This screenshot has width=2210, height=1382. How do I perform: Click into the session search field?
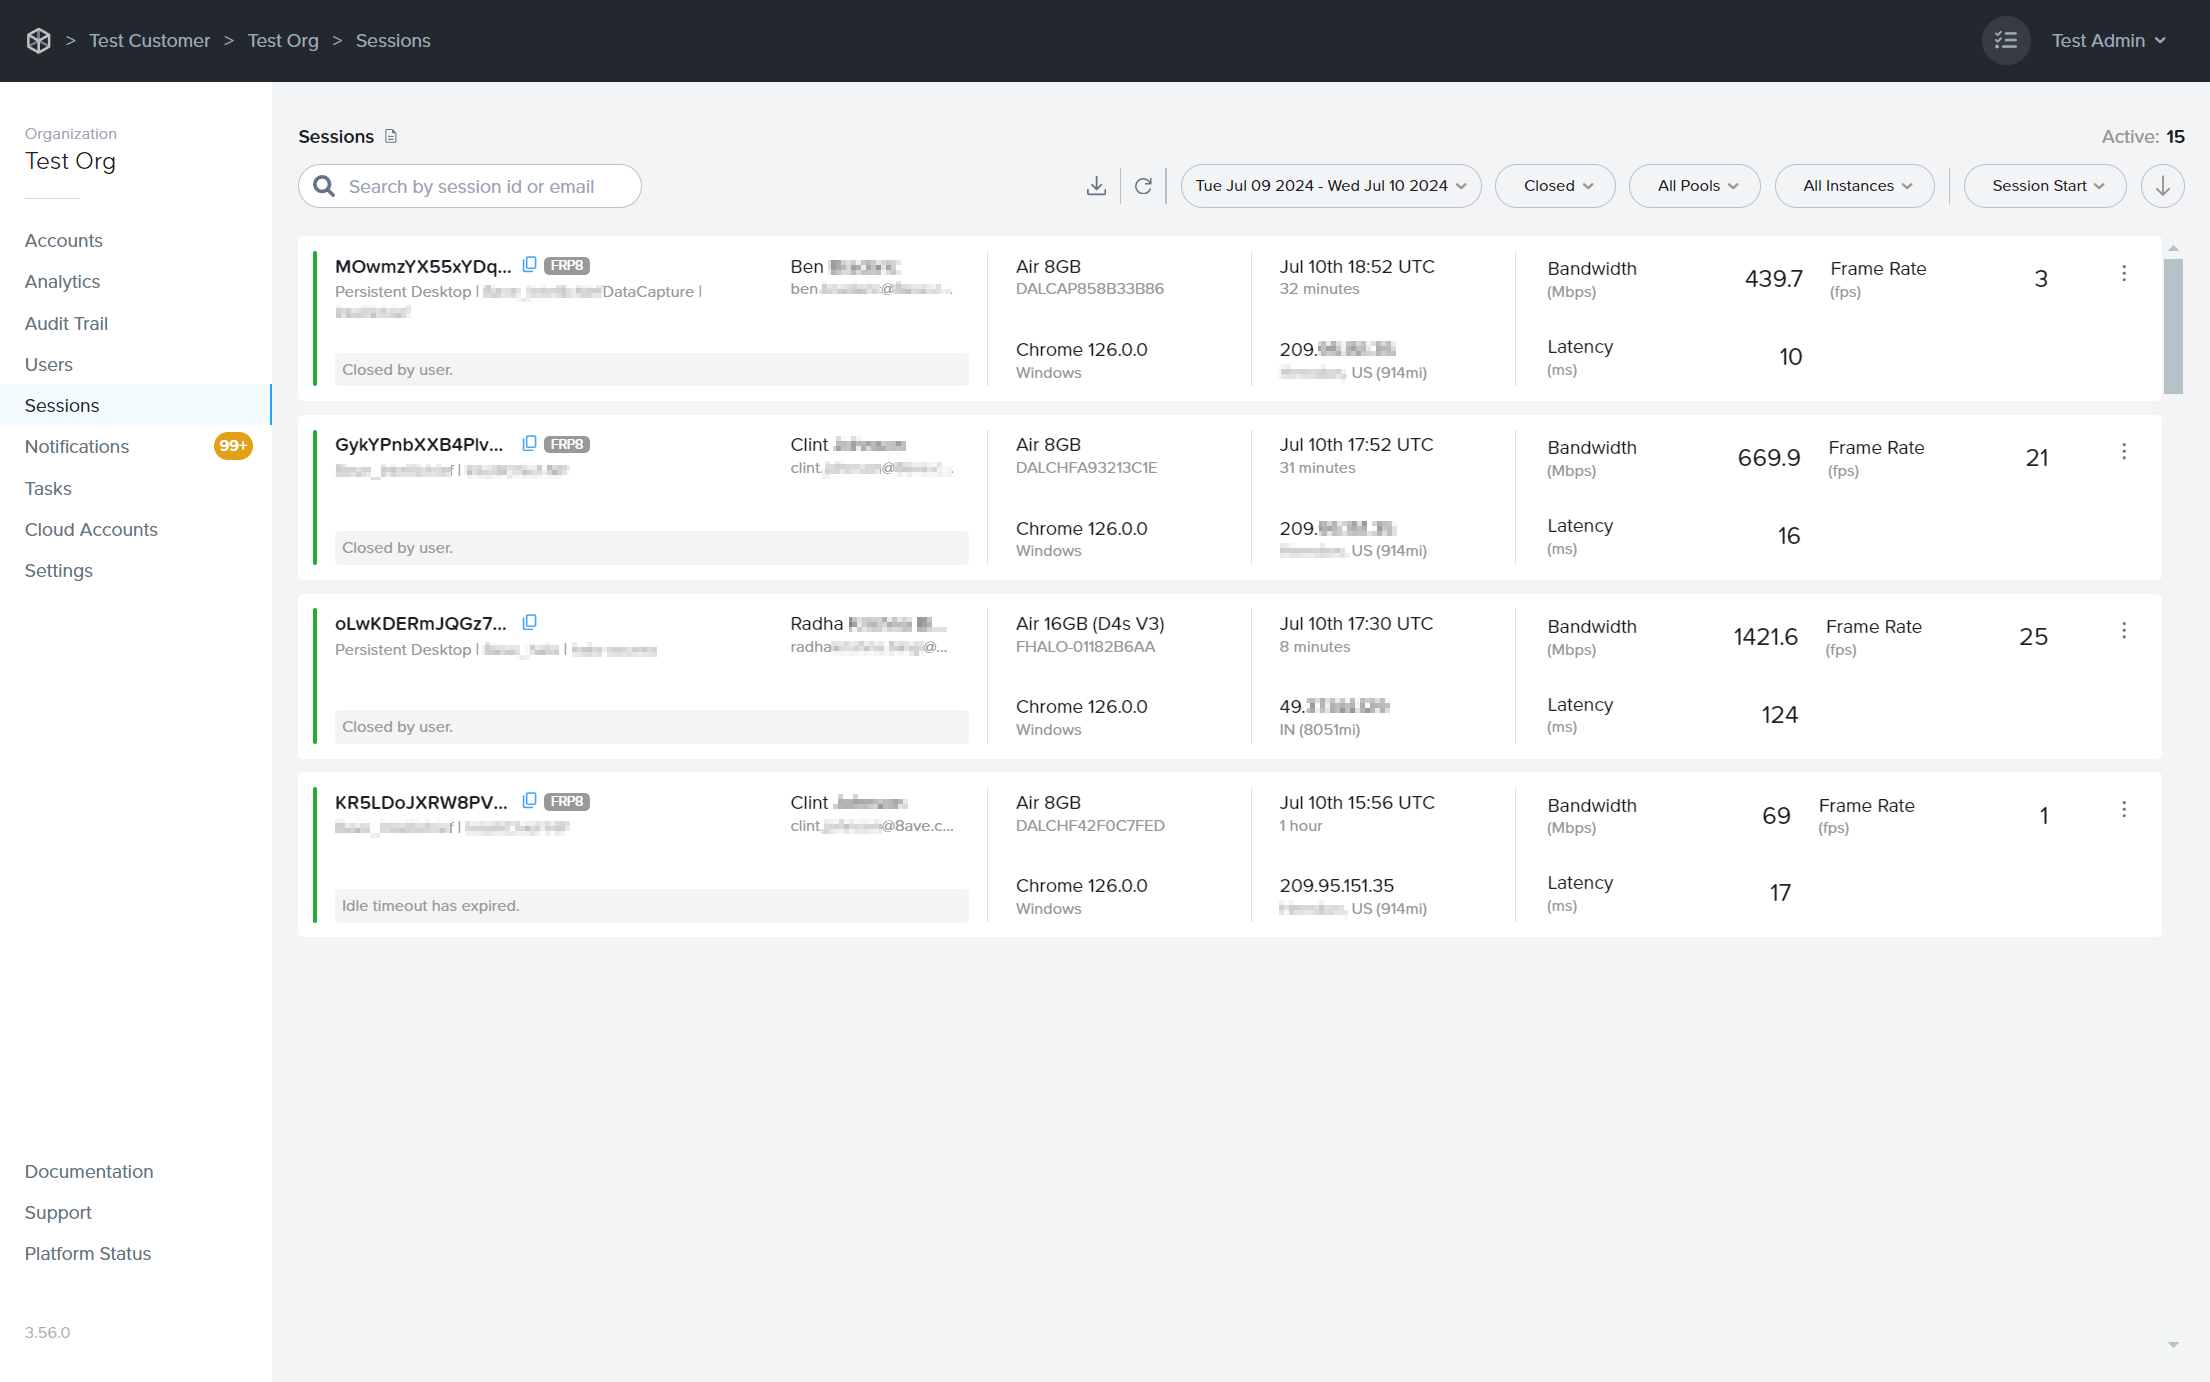[470, 186]
